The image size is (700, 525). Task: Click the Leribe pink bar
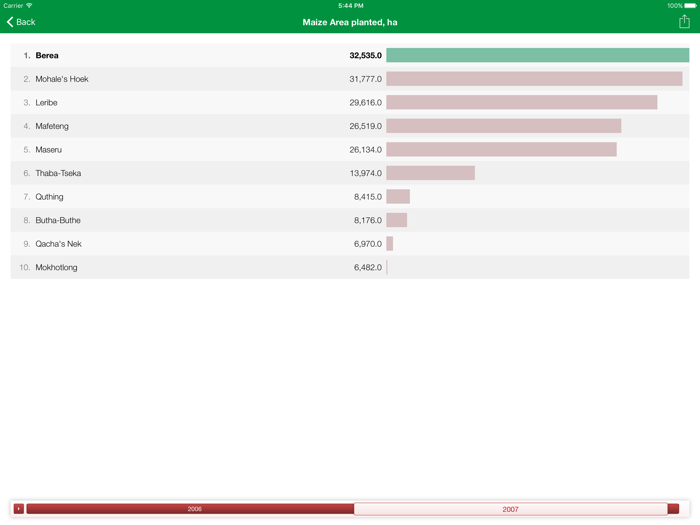[521, 103]
